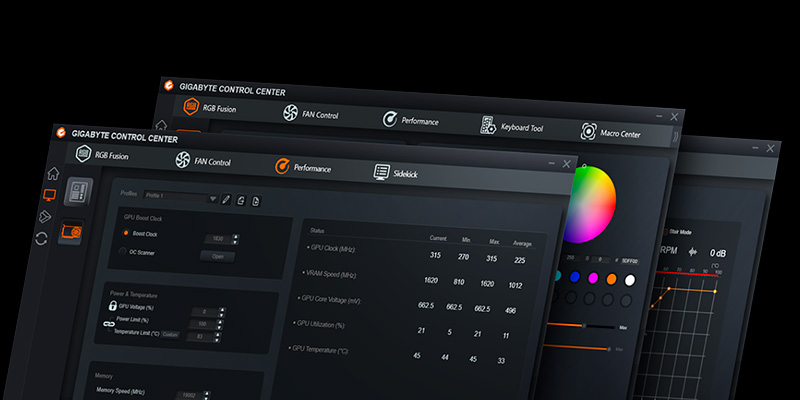
Task: Increase Power Limit 100 with up arrow
Action: point(220,322)
